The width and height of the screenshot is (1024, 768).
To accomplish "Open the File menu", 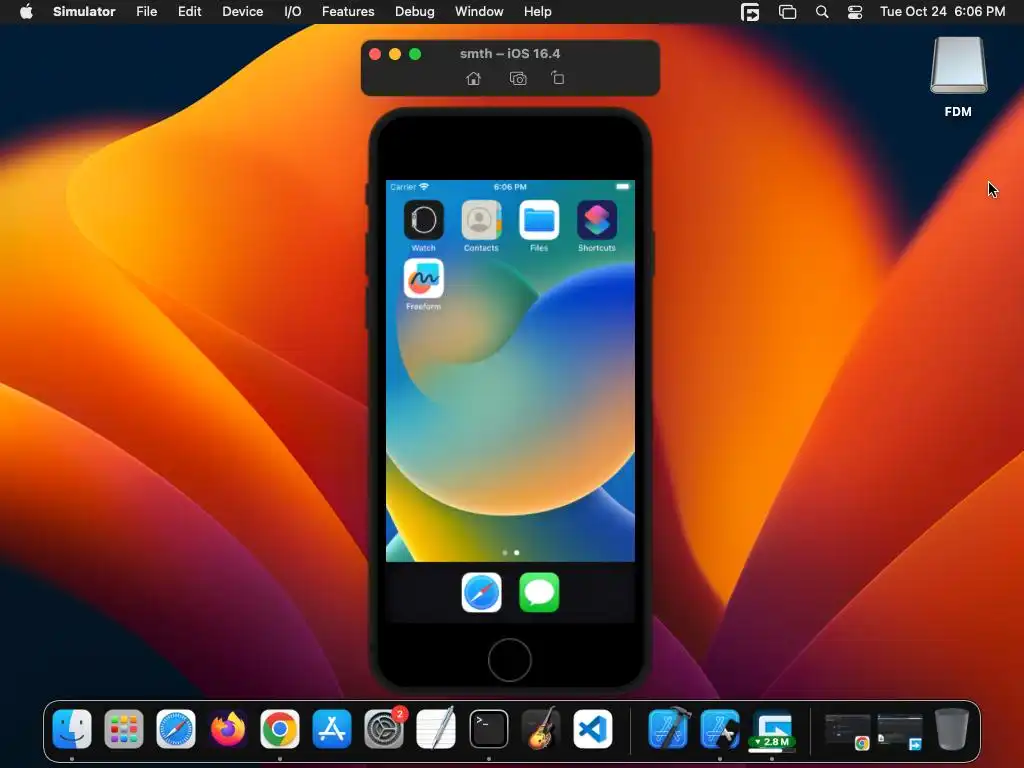I will 146,12.
